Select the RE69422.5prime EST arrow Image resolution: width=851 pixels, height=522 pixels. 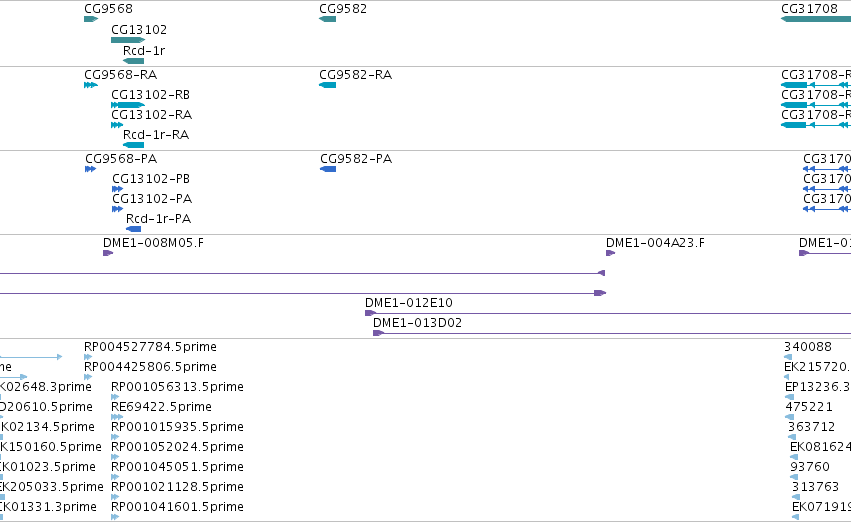117,417
